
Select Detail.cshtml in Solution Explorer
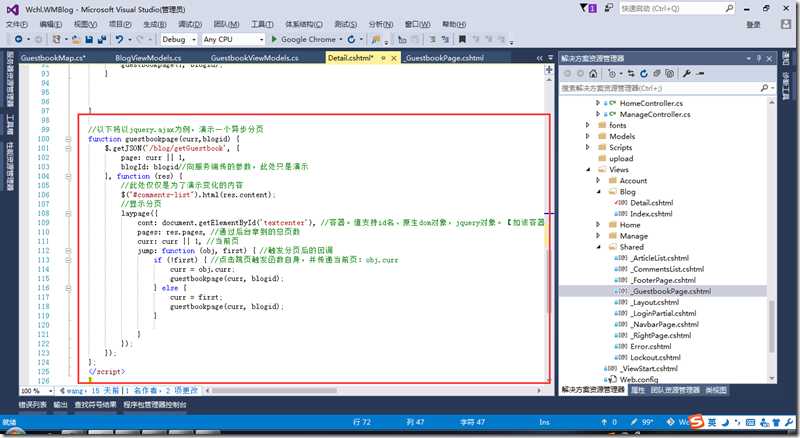[652, 203]
